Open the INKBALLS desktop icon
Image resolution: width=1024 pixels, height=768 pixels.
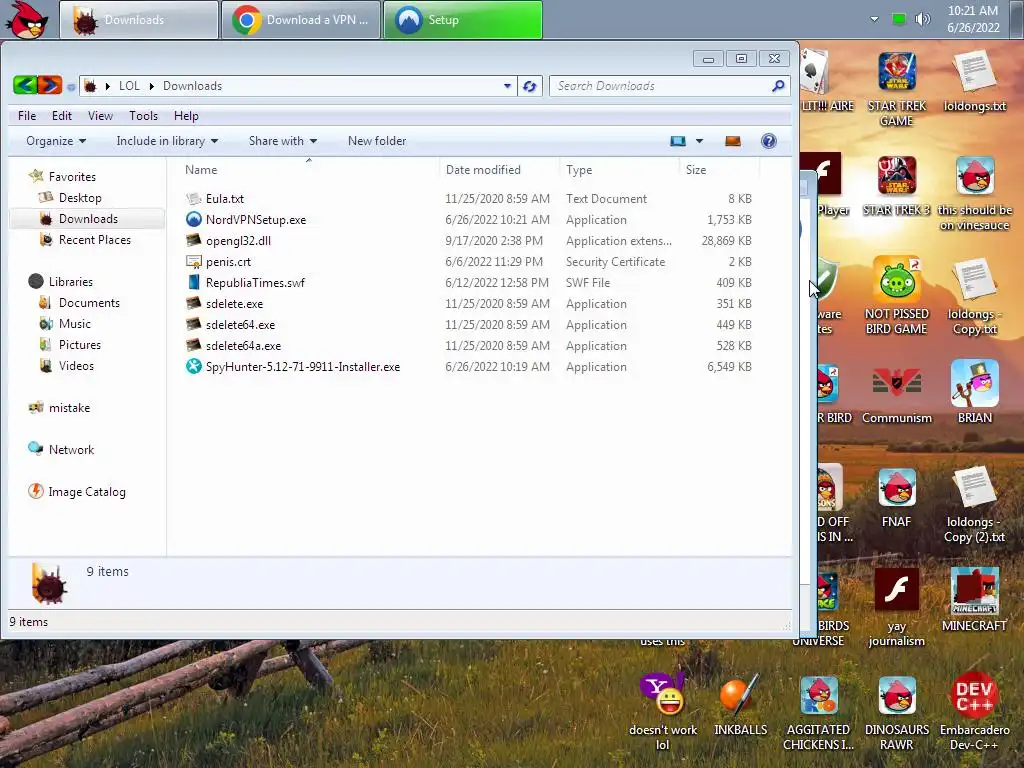point(740,695)
